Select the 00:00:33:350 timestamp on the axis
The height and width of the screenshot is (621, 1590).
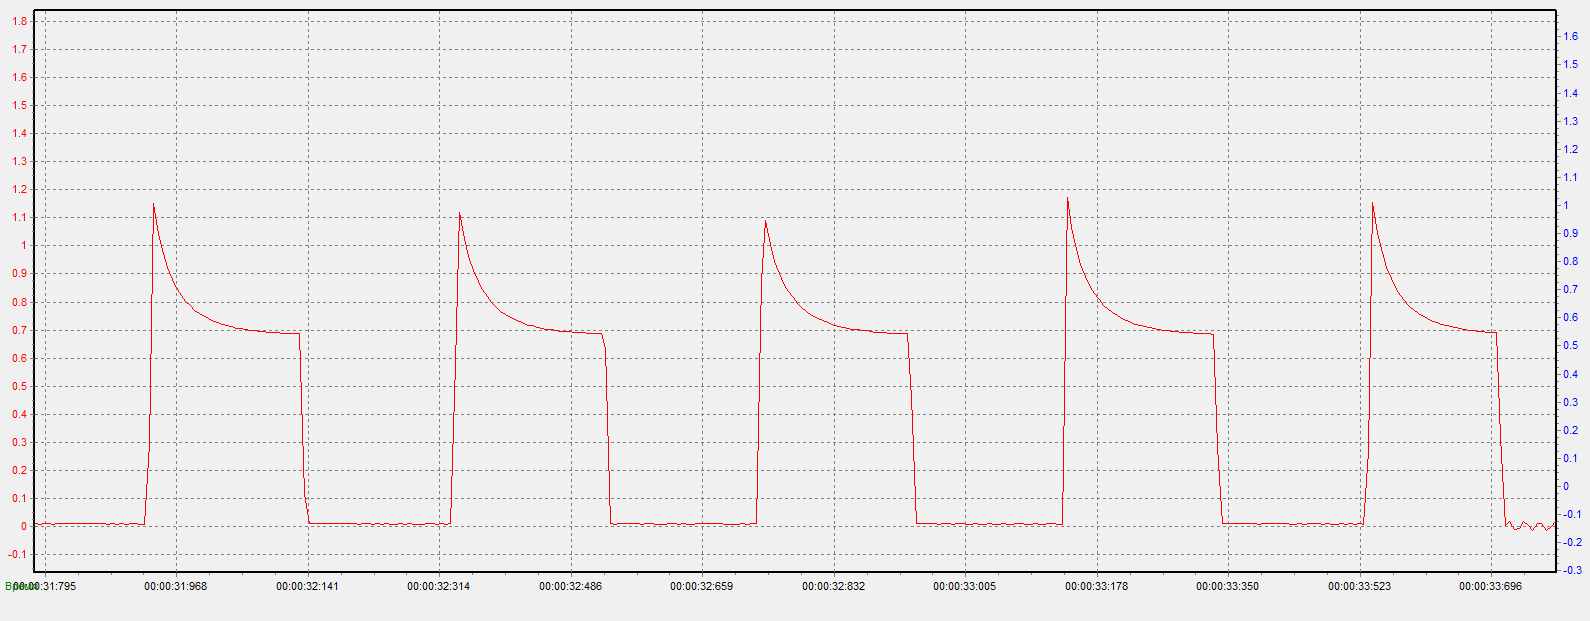tap(1227, 586)
